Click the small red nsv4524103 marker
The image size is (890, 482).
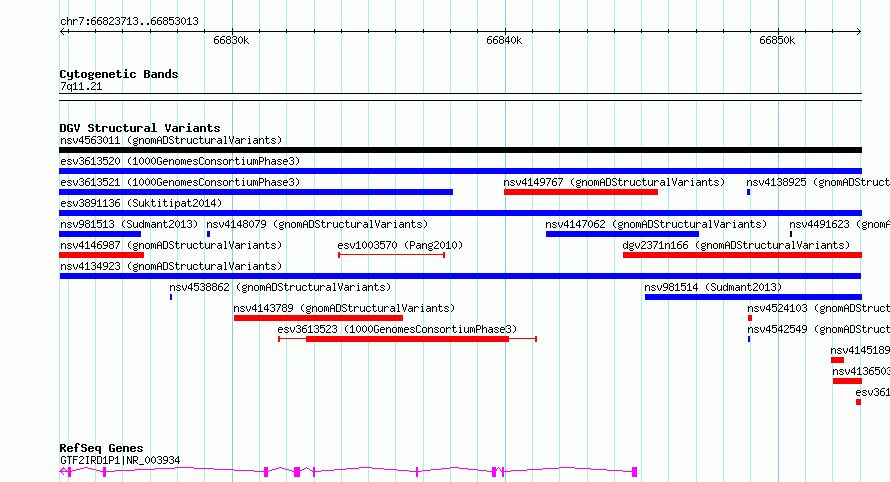click(x=750, y=318)
